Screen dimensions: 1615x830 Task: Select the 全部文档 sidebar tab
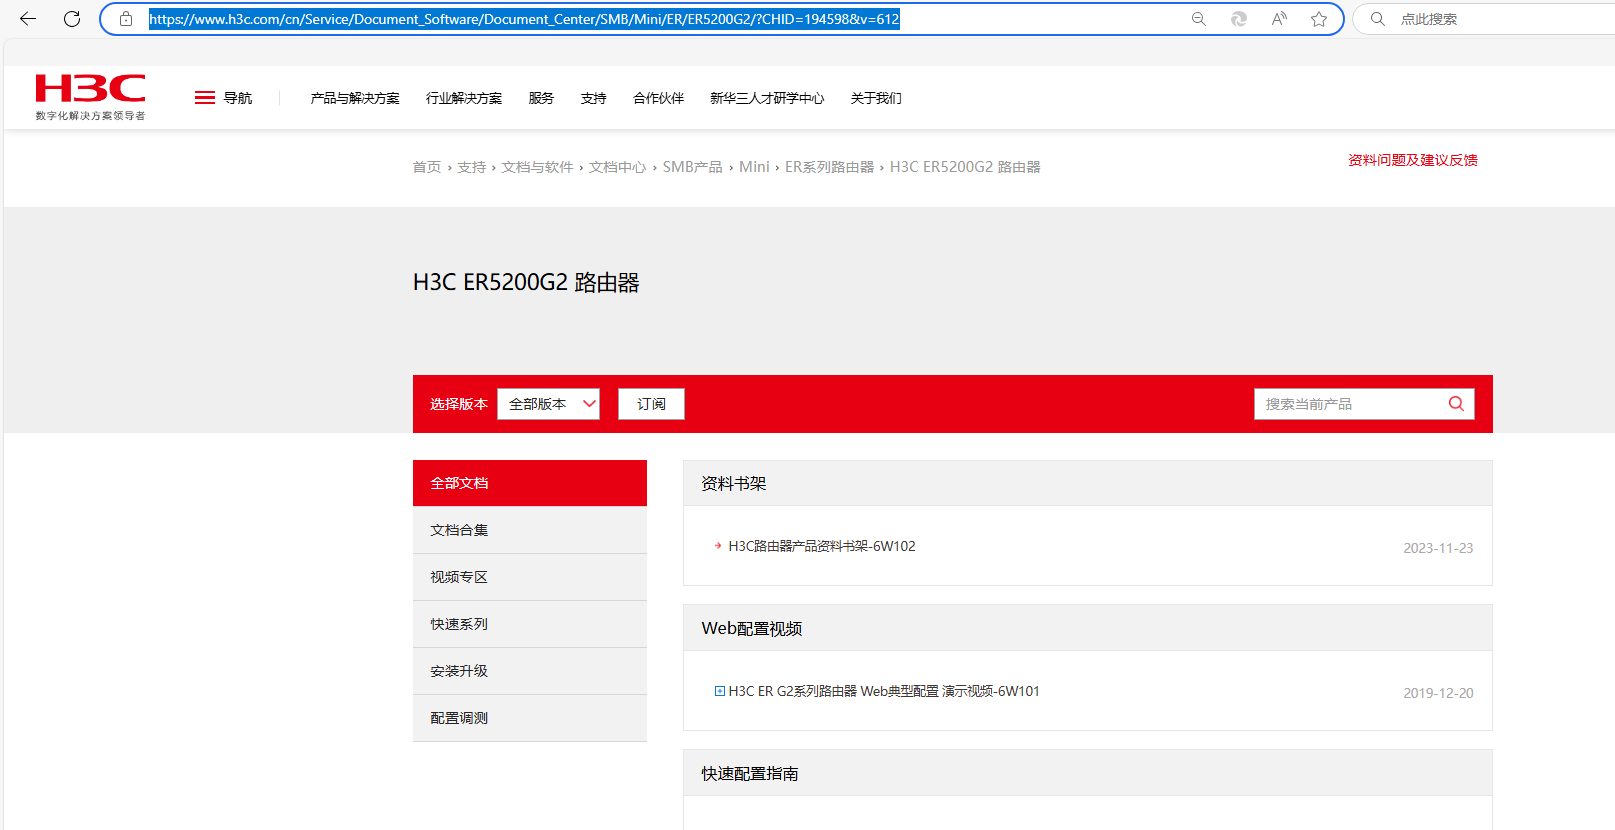click(x=530, y=483)
